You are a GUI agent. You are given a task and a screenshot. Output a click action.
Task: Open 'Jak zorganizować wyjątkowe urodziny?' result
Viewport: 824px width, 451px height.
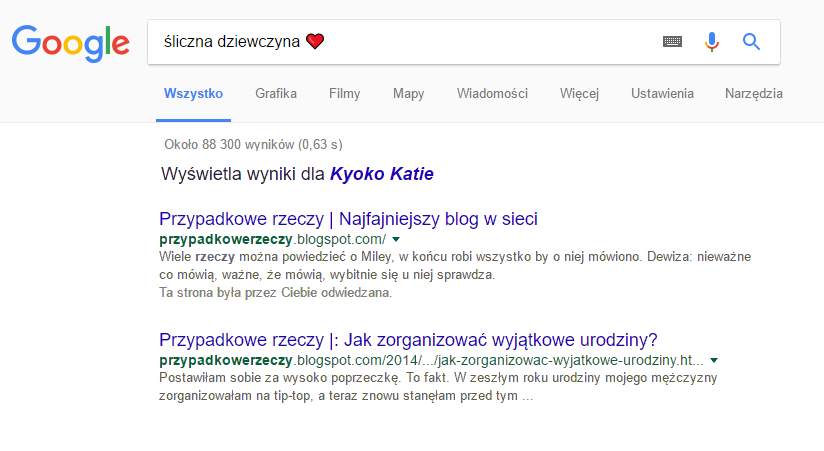tap(408, 340)
